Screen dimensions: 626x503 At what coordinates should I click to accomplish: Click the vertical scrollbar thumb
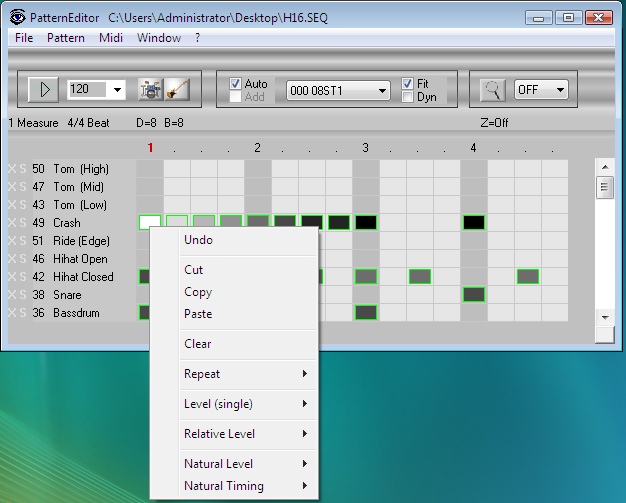click(x=605, y=187)
